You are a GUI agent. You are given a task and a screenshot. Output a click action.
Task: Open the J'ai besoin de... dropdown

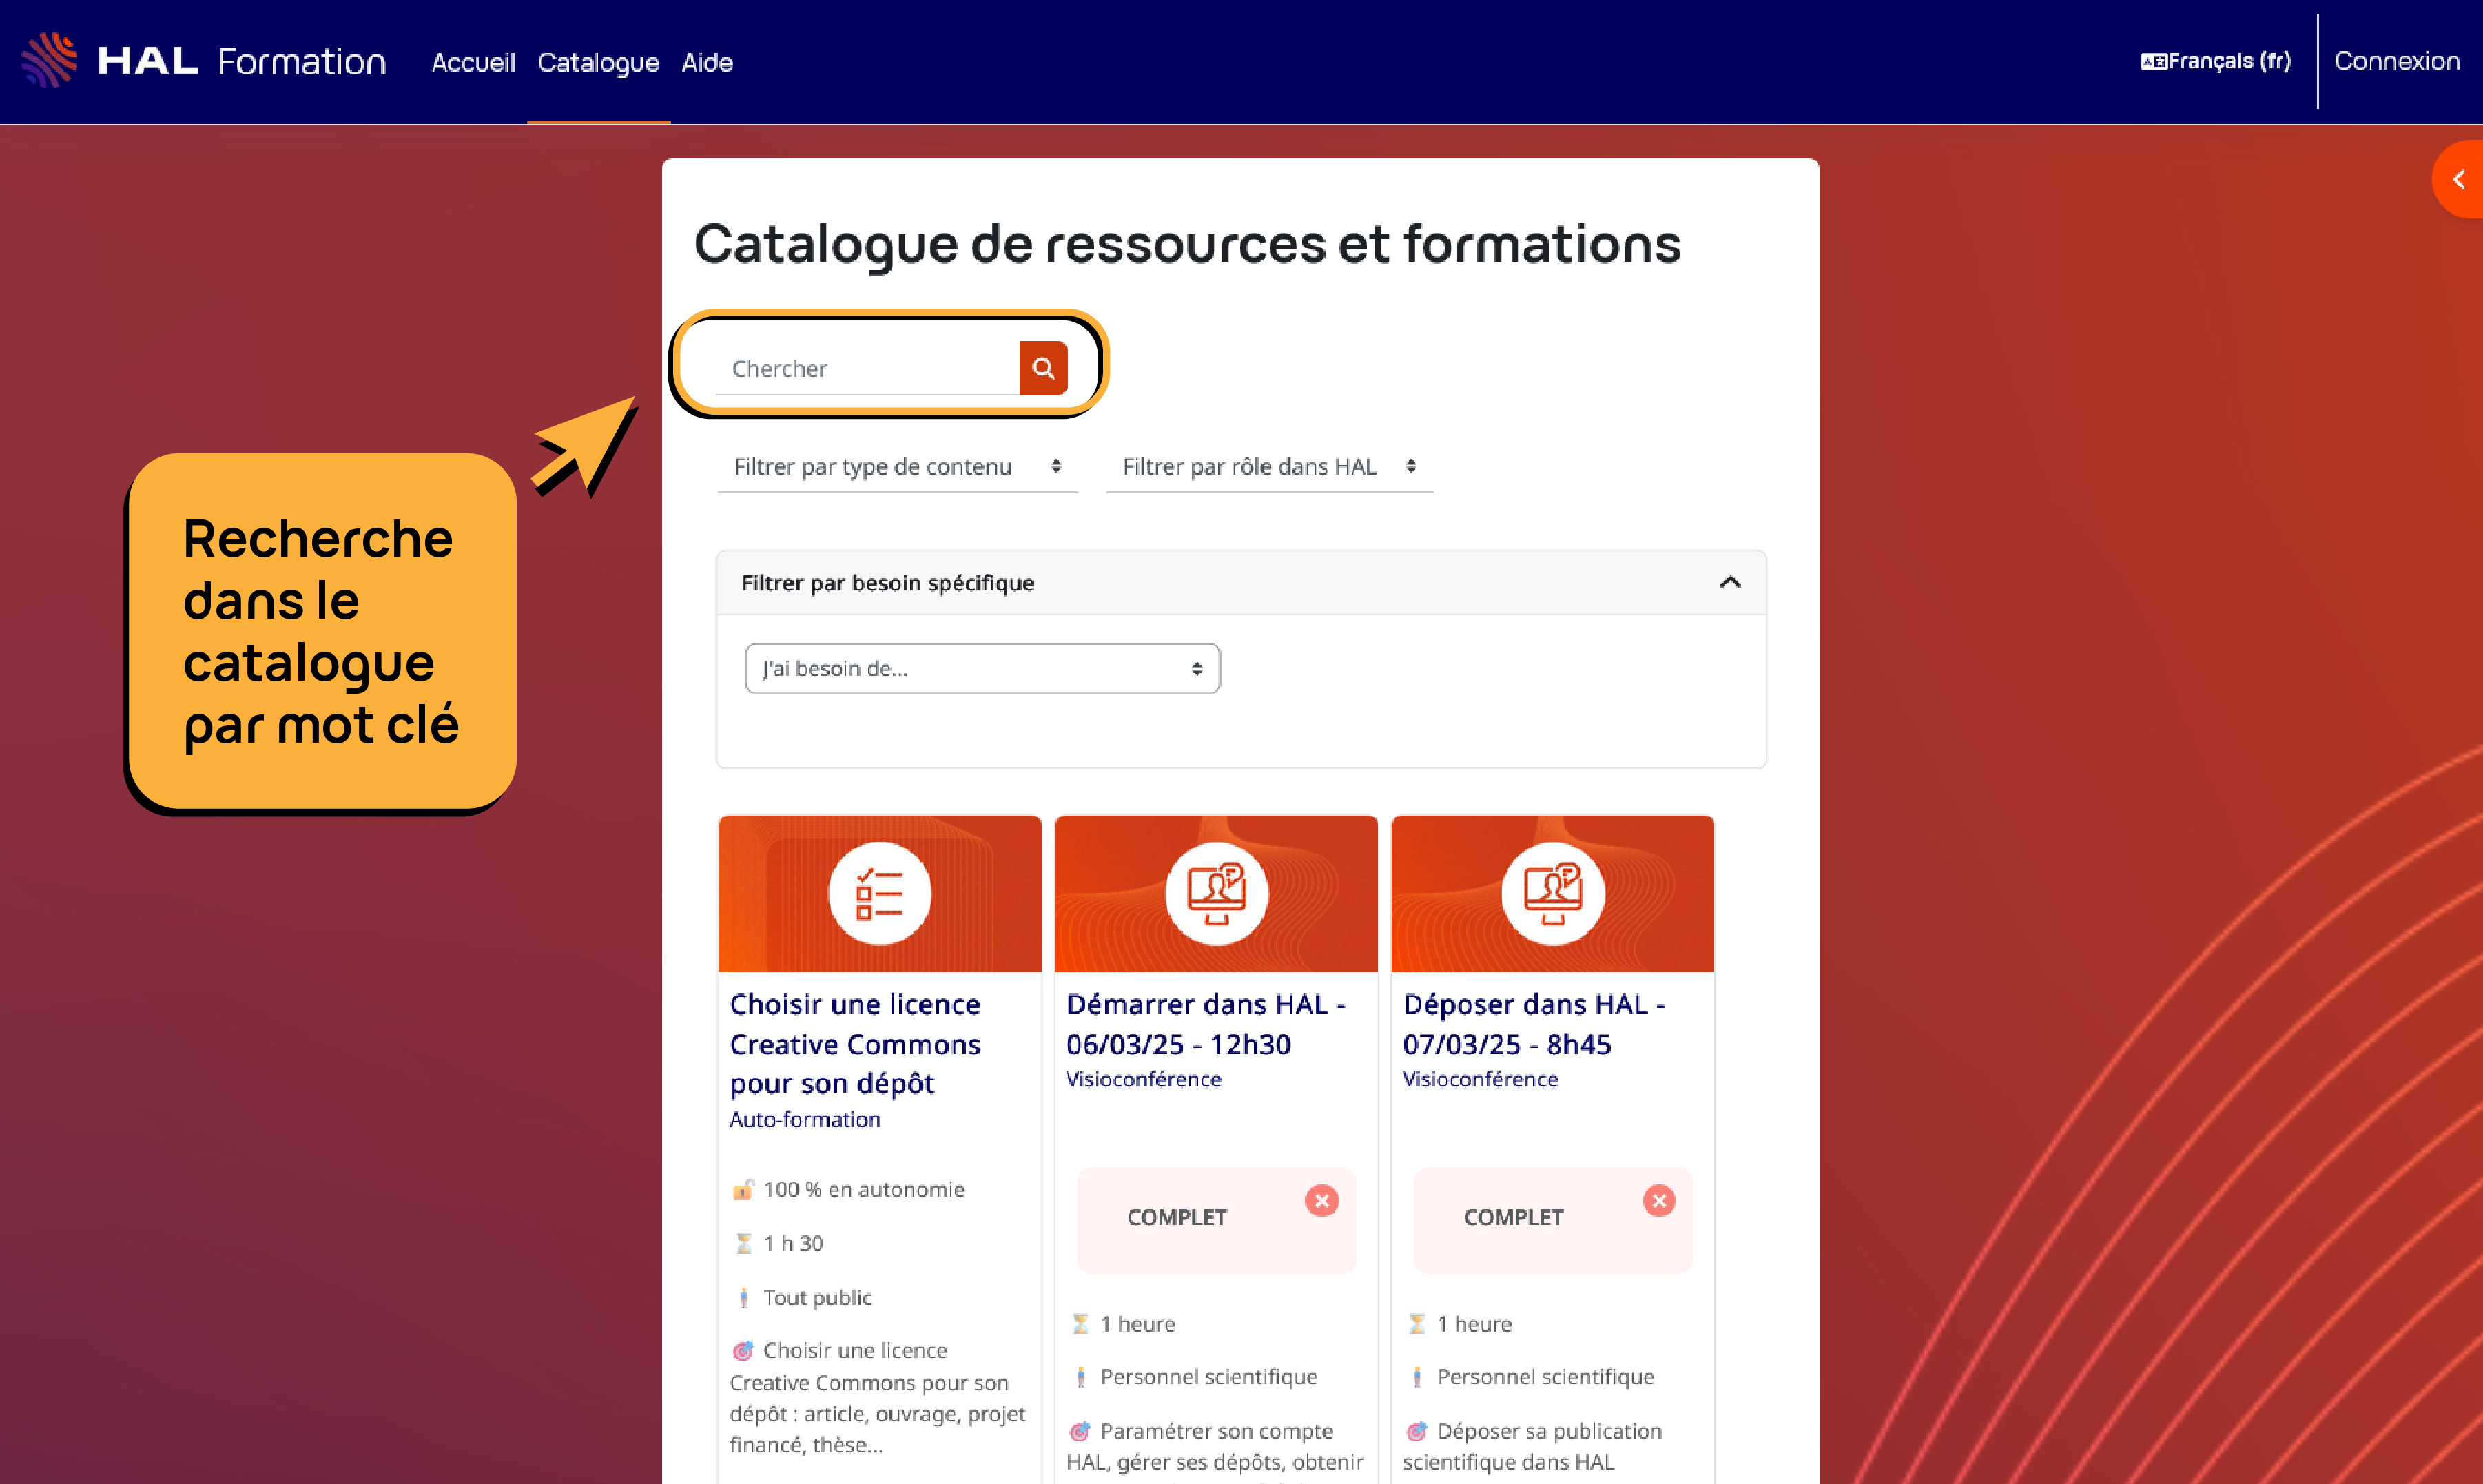point(982,668)
